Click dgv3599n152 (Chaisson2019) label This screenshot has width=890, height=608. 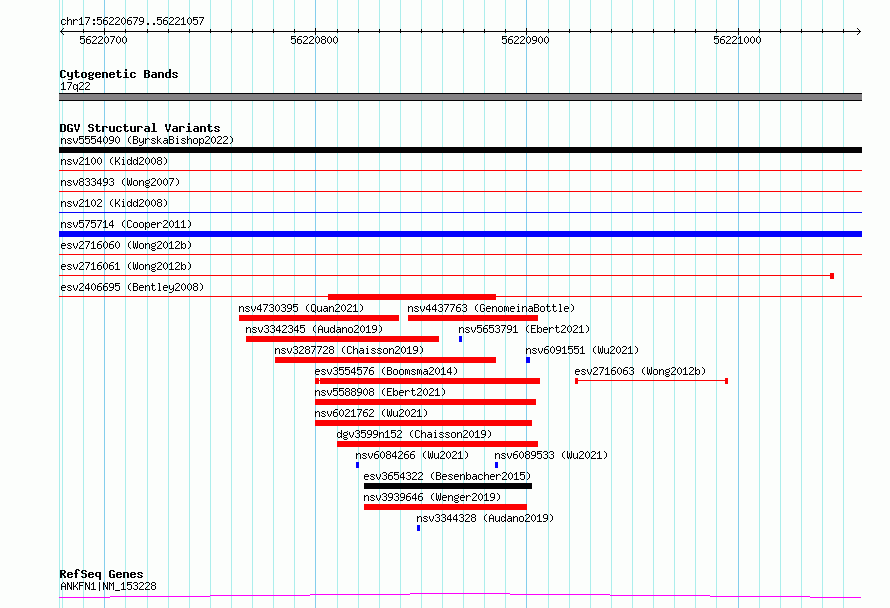click(414, 434)
